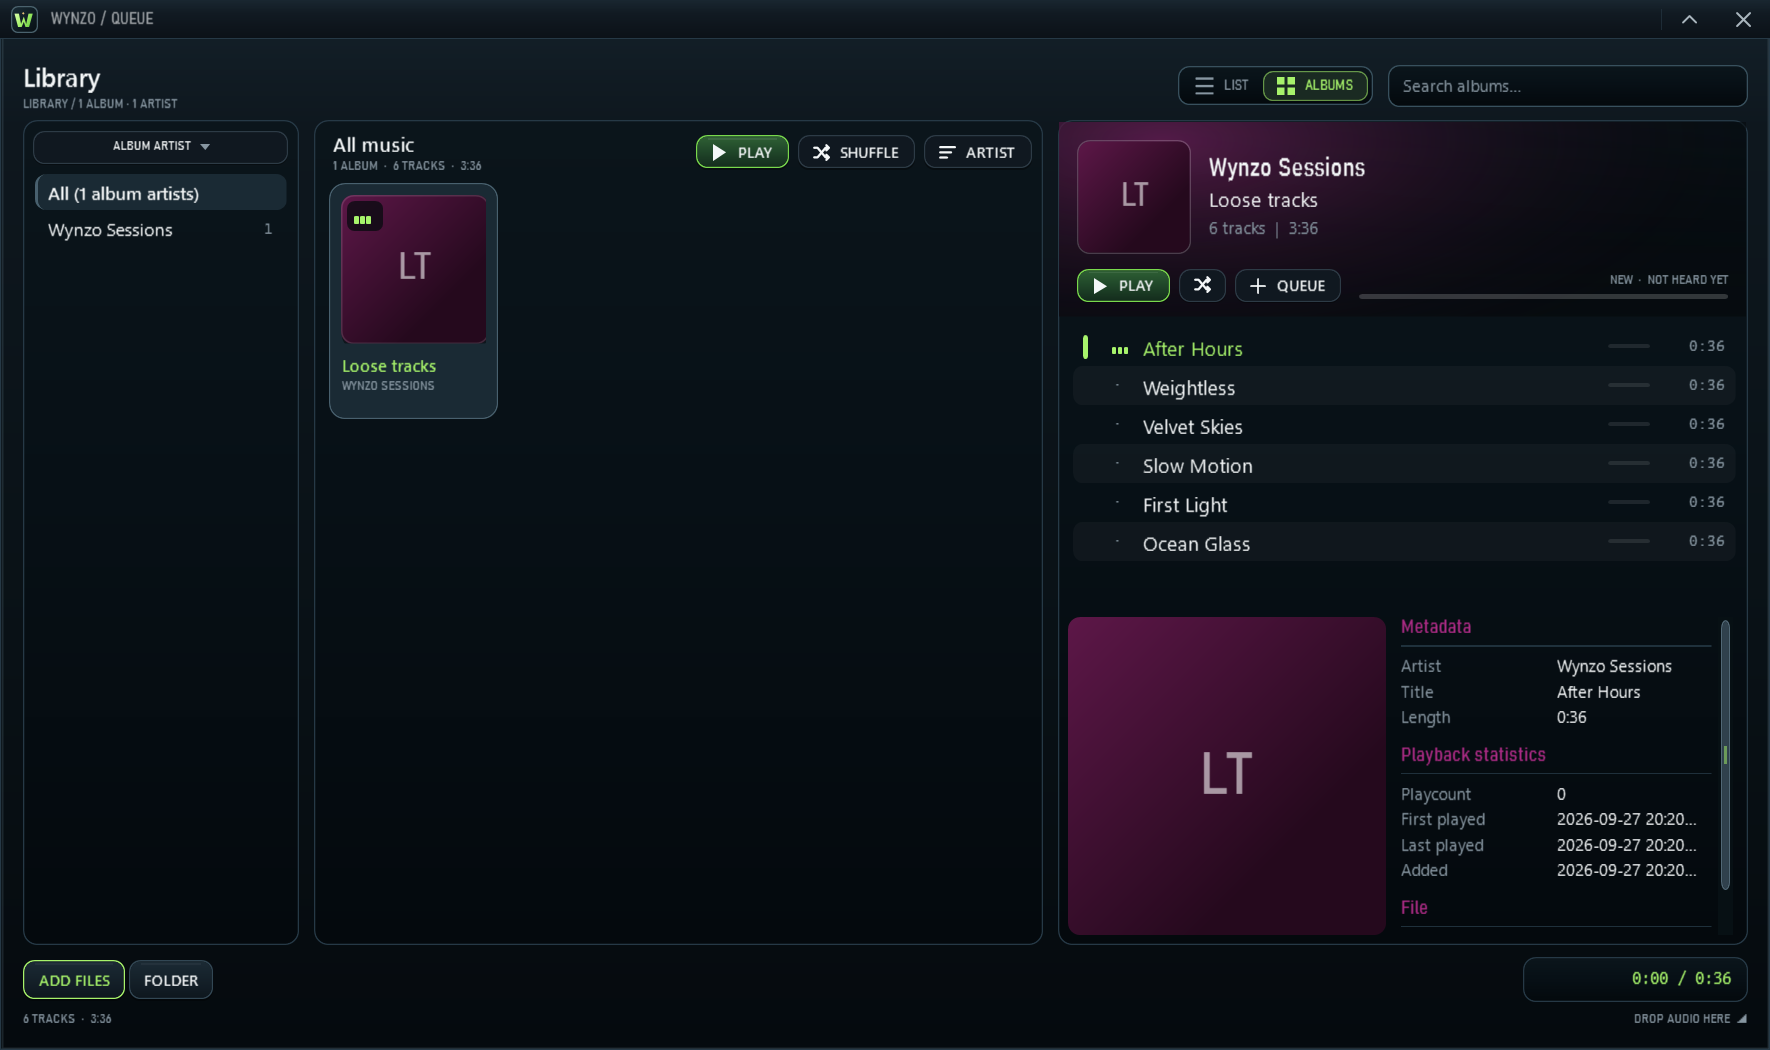This screenshot has height=1050, width=1770.
Task: Open the Loose tracks album thumbnail
Action: coord(414,269)
